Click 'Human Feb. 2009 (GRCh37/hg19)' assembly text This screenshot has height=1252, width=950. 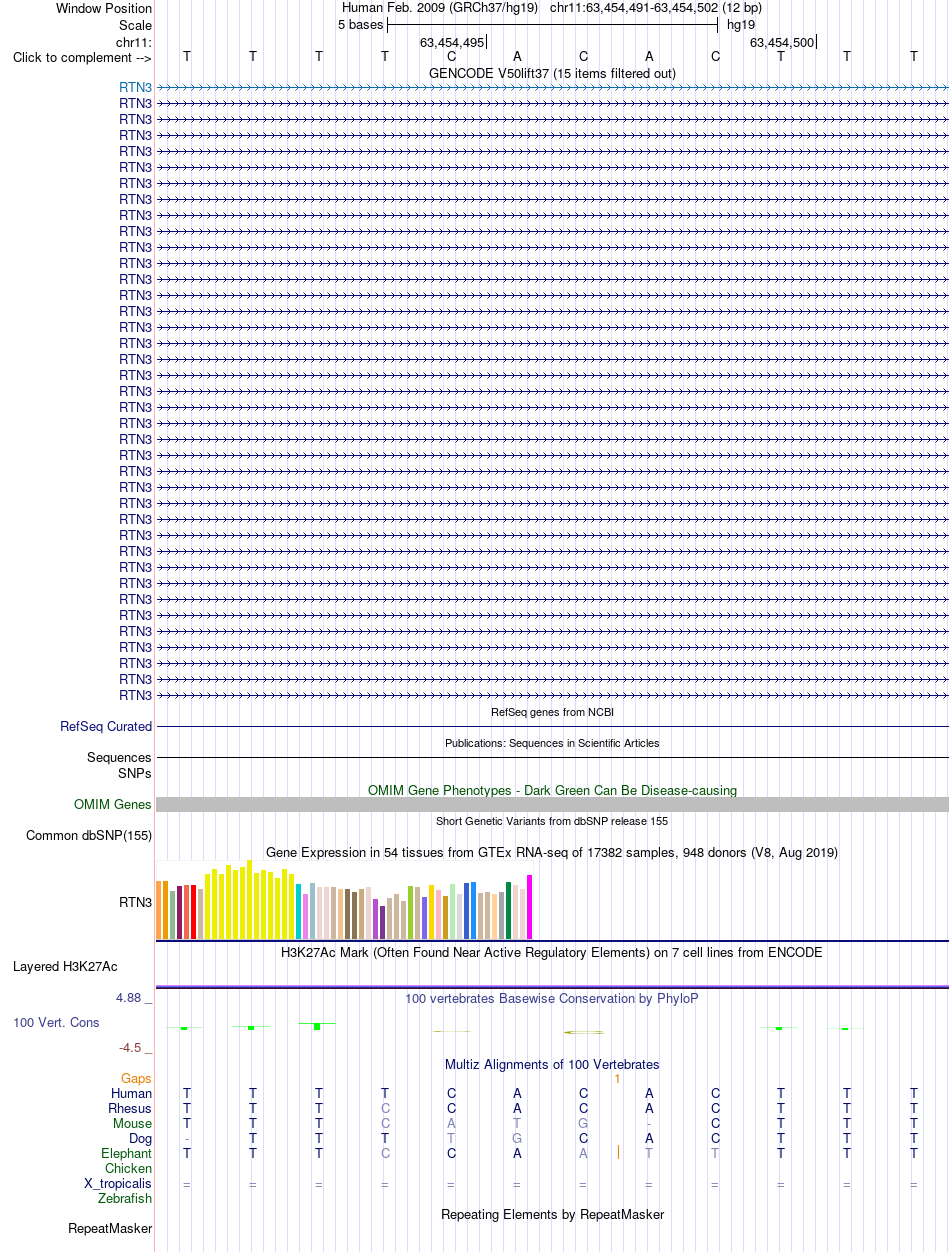pos(440,7)
